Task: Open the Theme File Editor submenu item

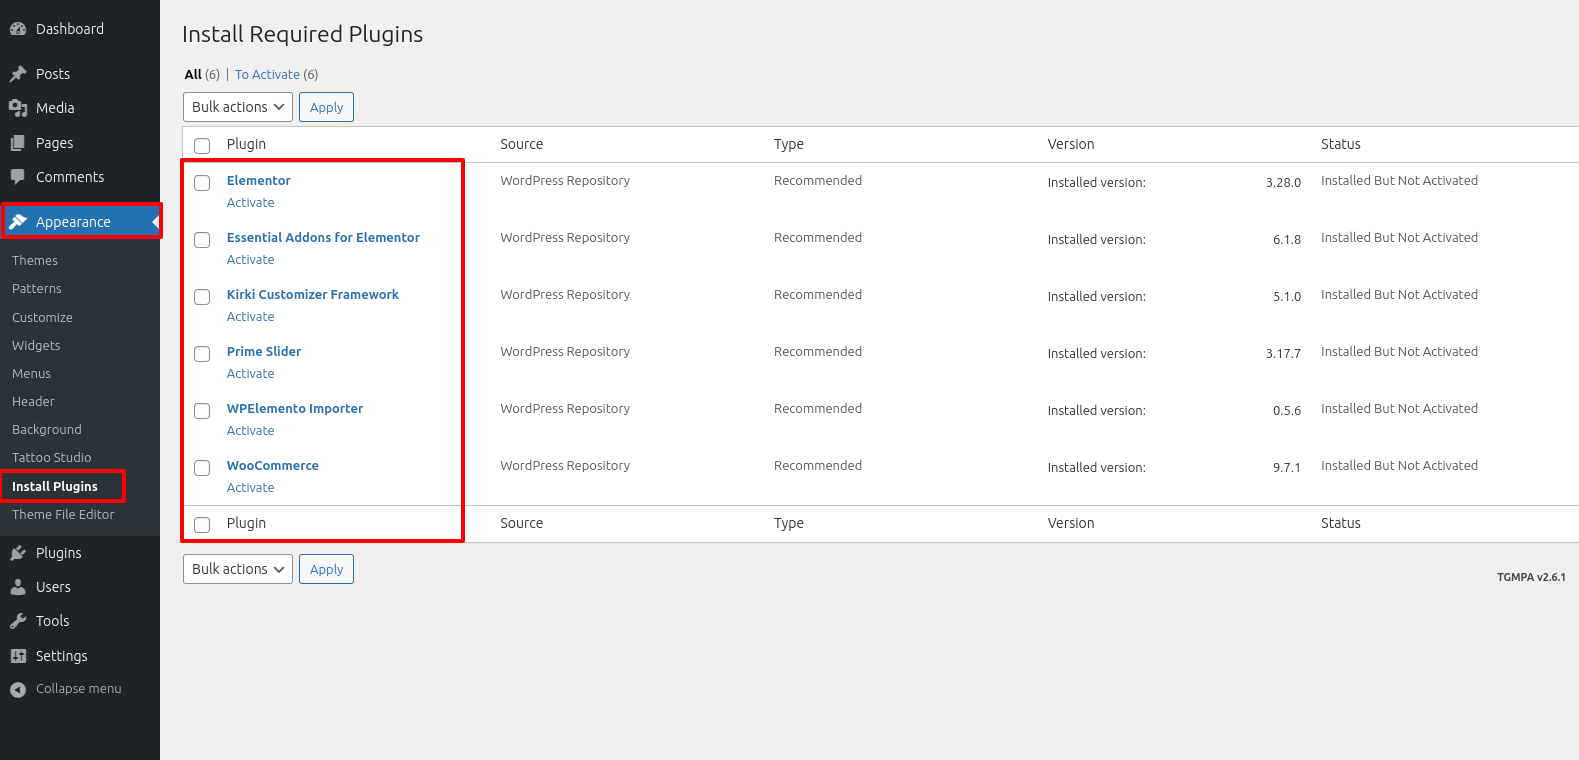Action: click(63, 514)
